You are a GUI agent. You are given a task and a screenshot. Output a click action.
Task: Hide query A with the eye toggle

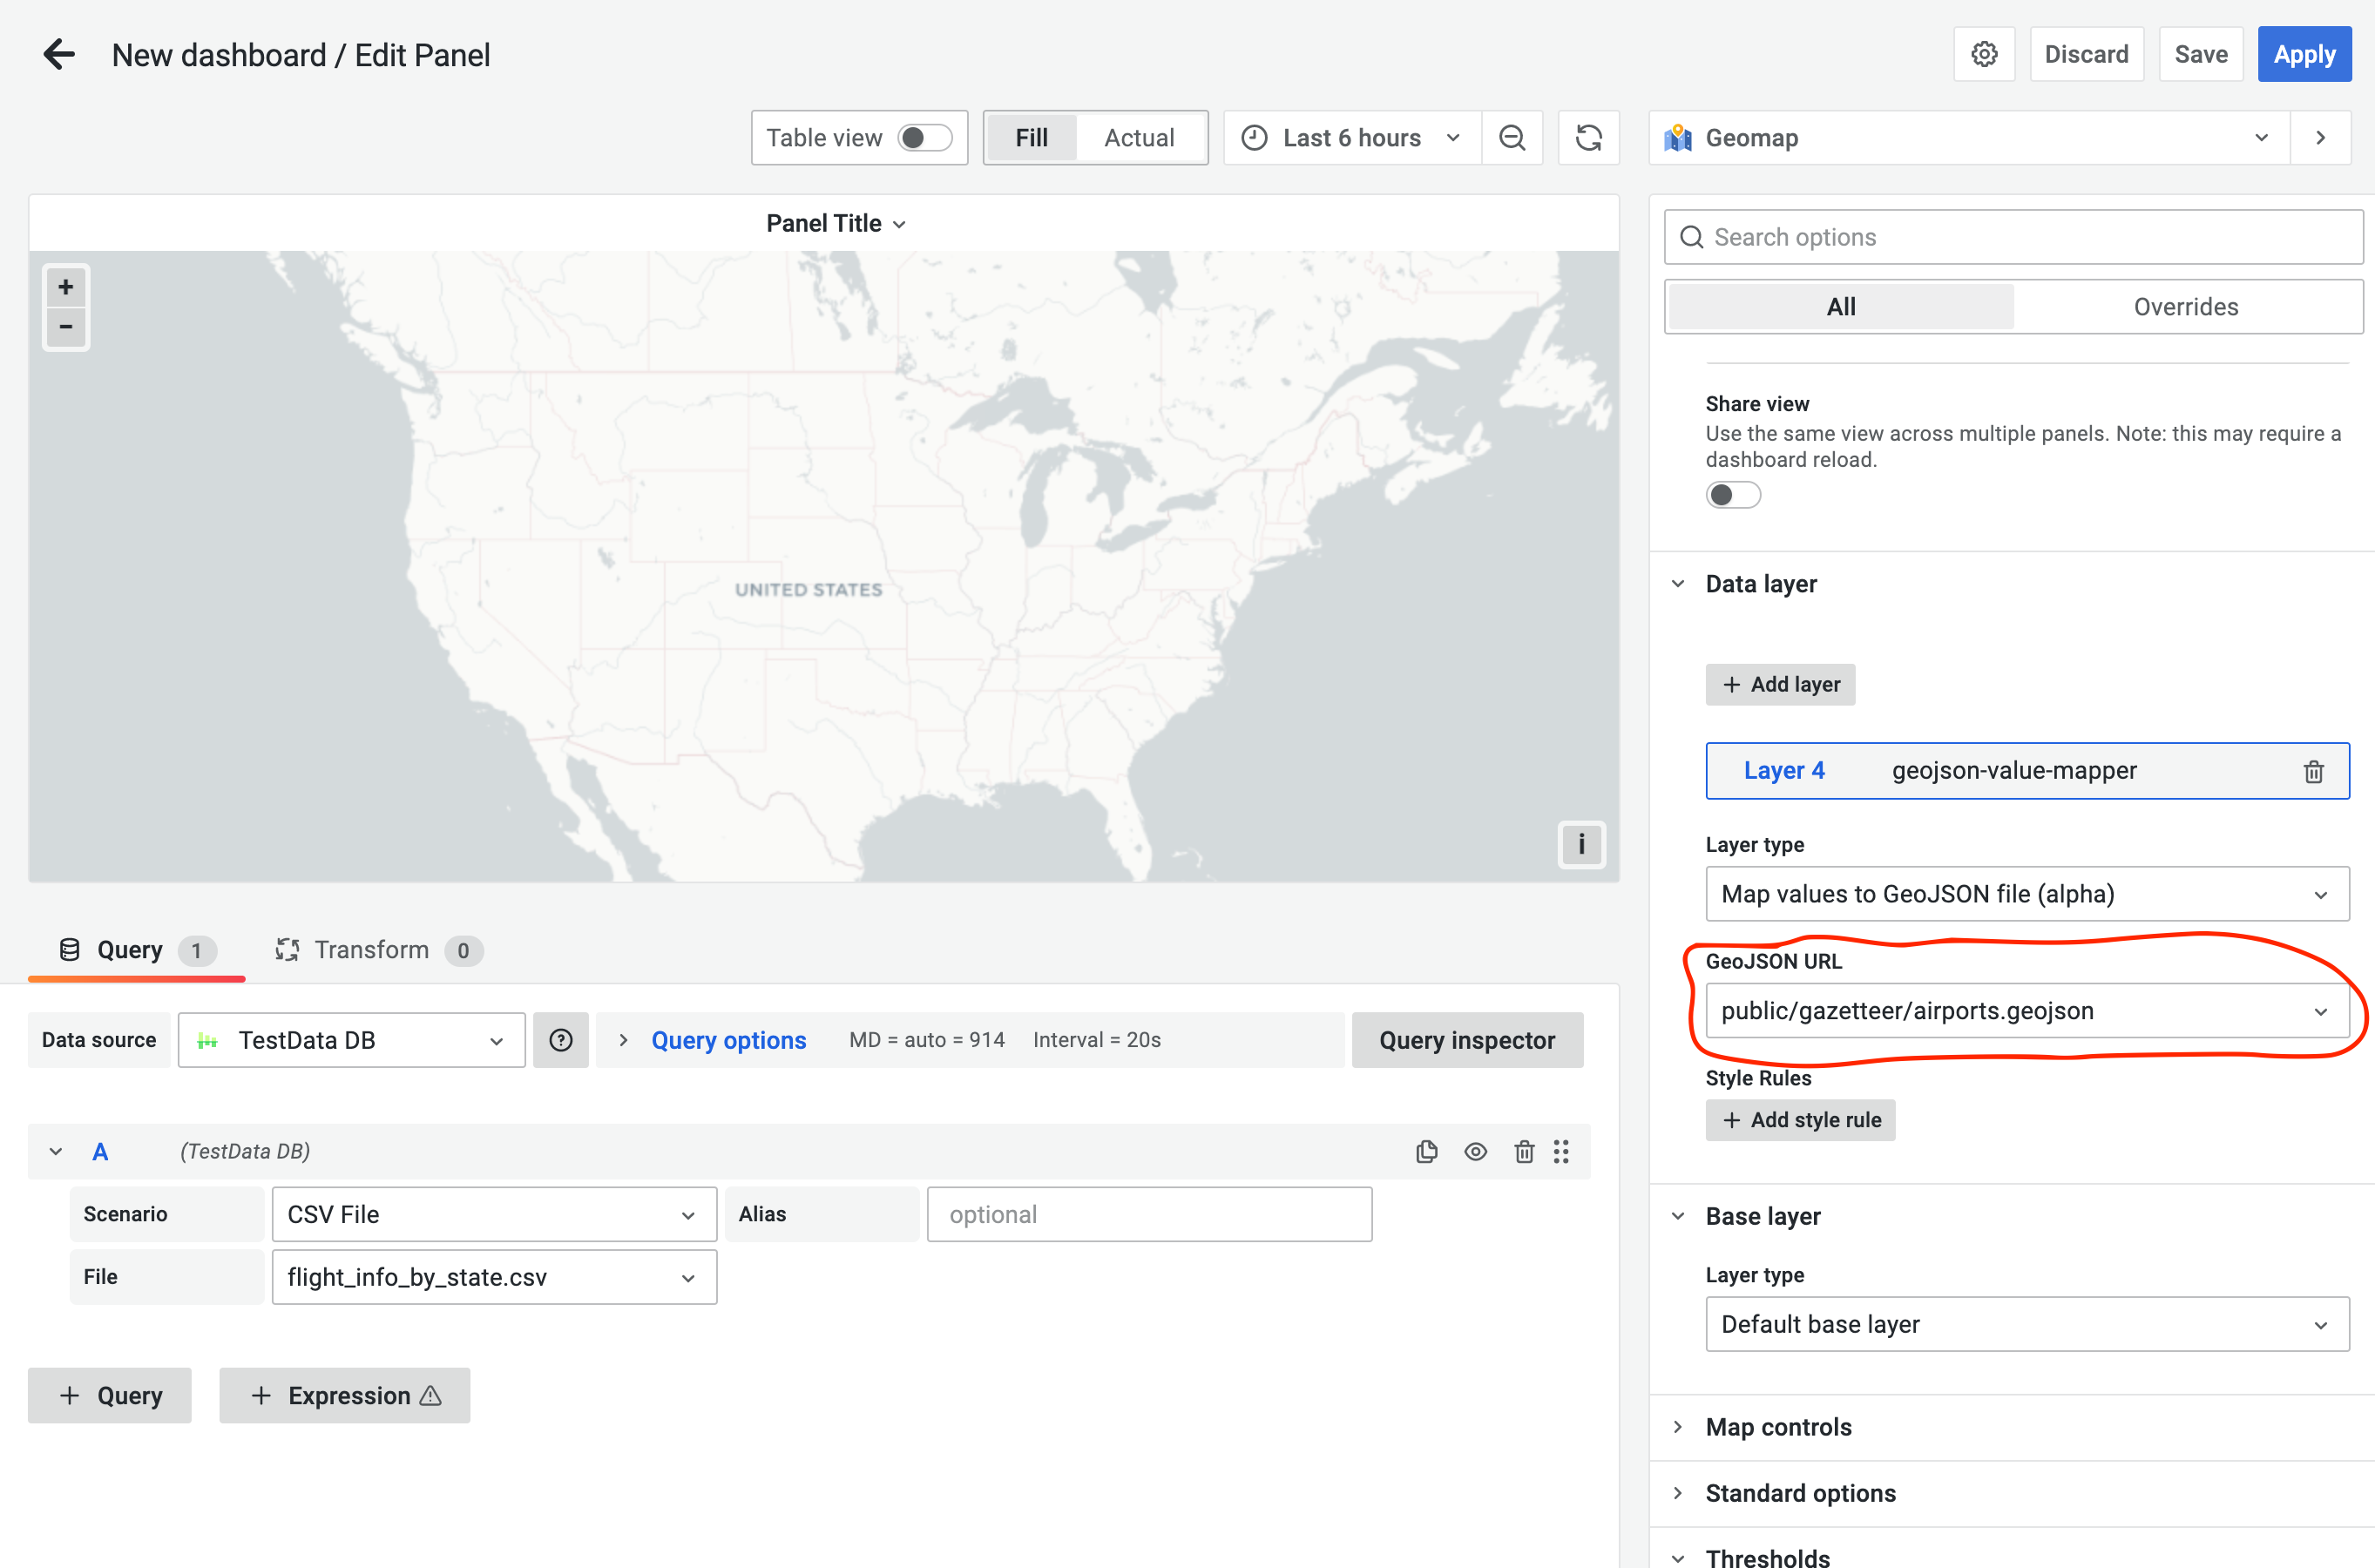1475,1151
